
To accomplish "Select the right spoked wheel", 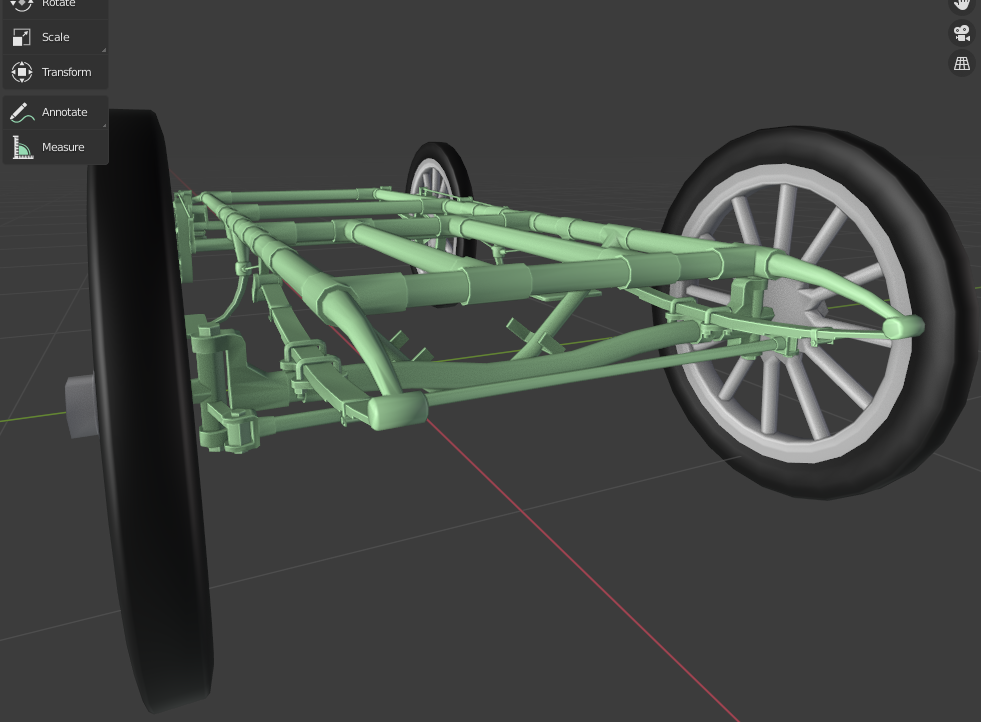I will click(820, 312).
